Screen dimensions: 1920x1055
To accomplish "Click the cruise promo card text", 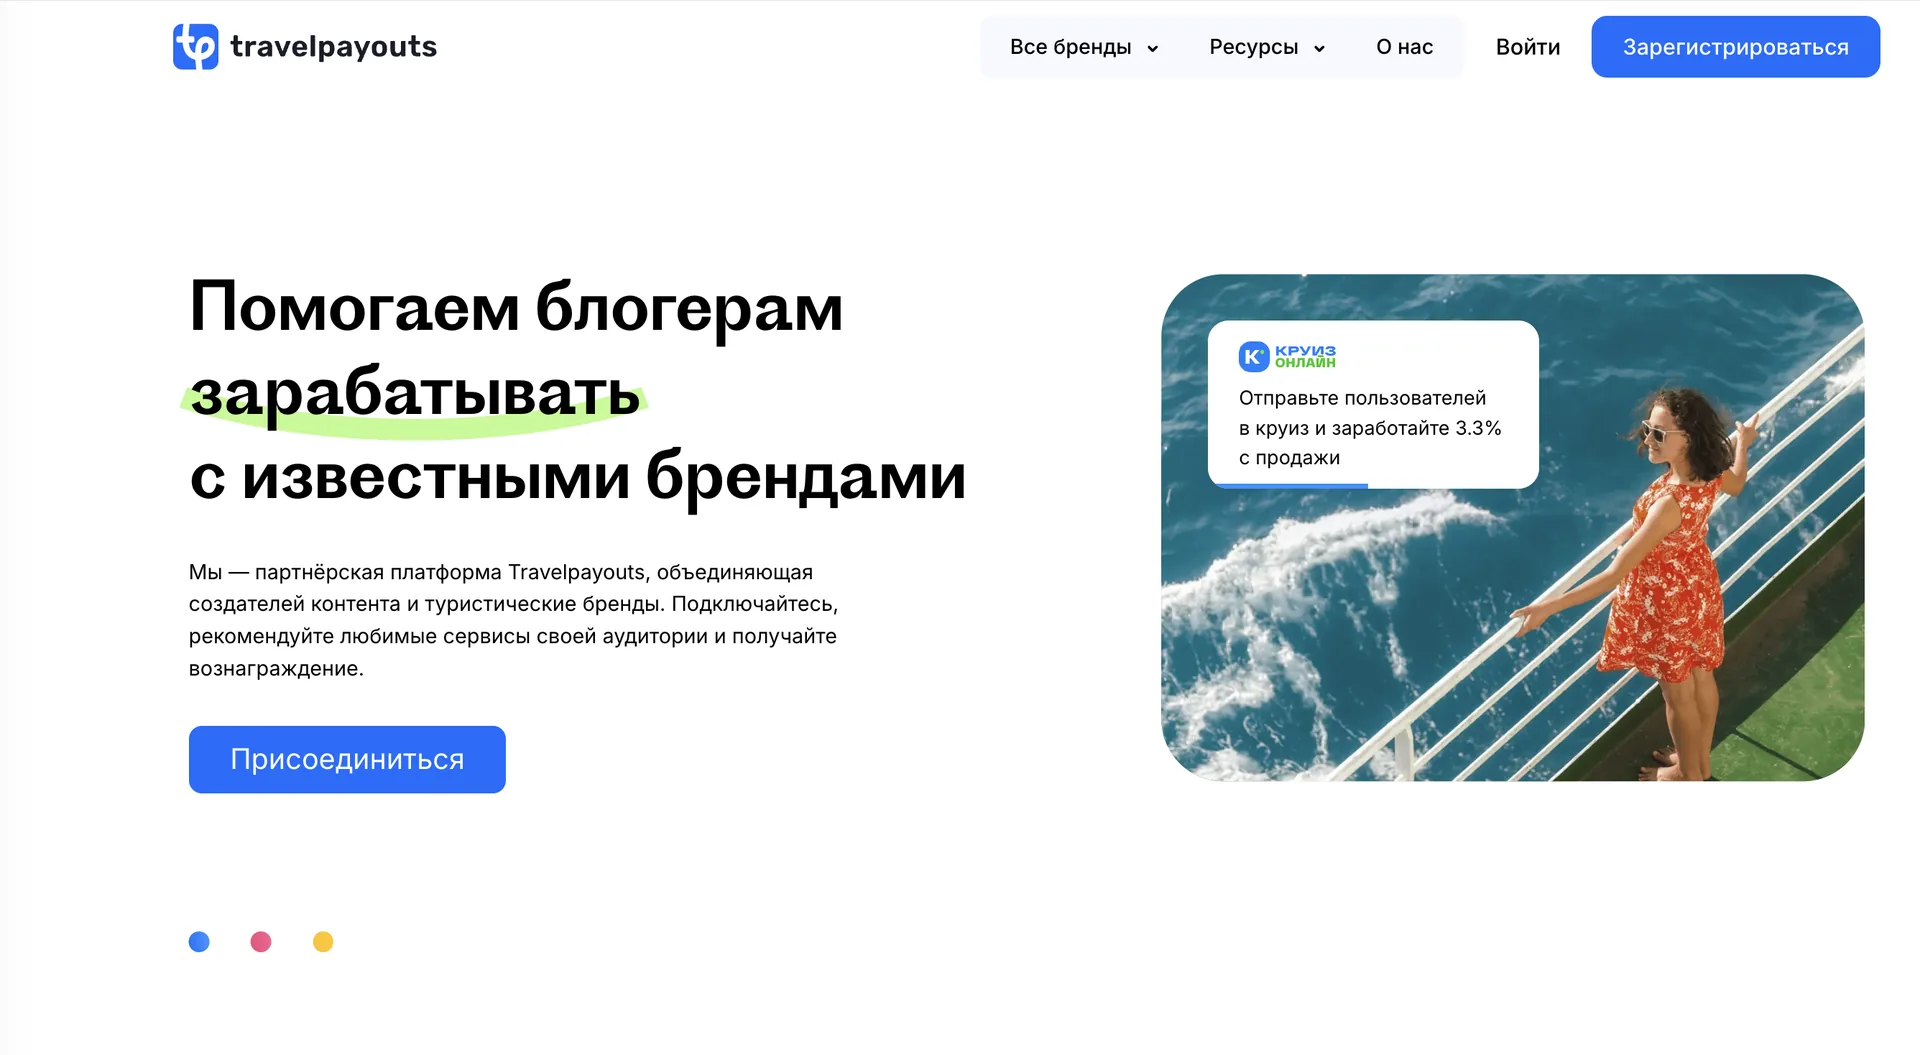I will pyautogui.click(x=1370, y=428).
